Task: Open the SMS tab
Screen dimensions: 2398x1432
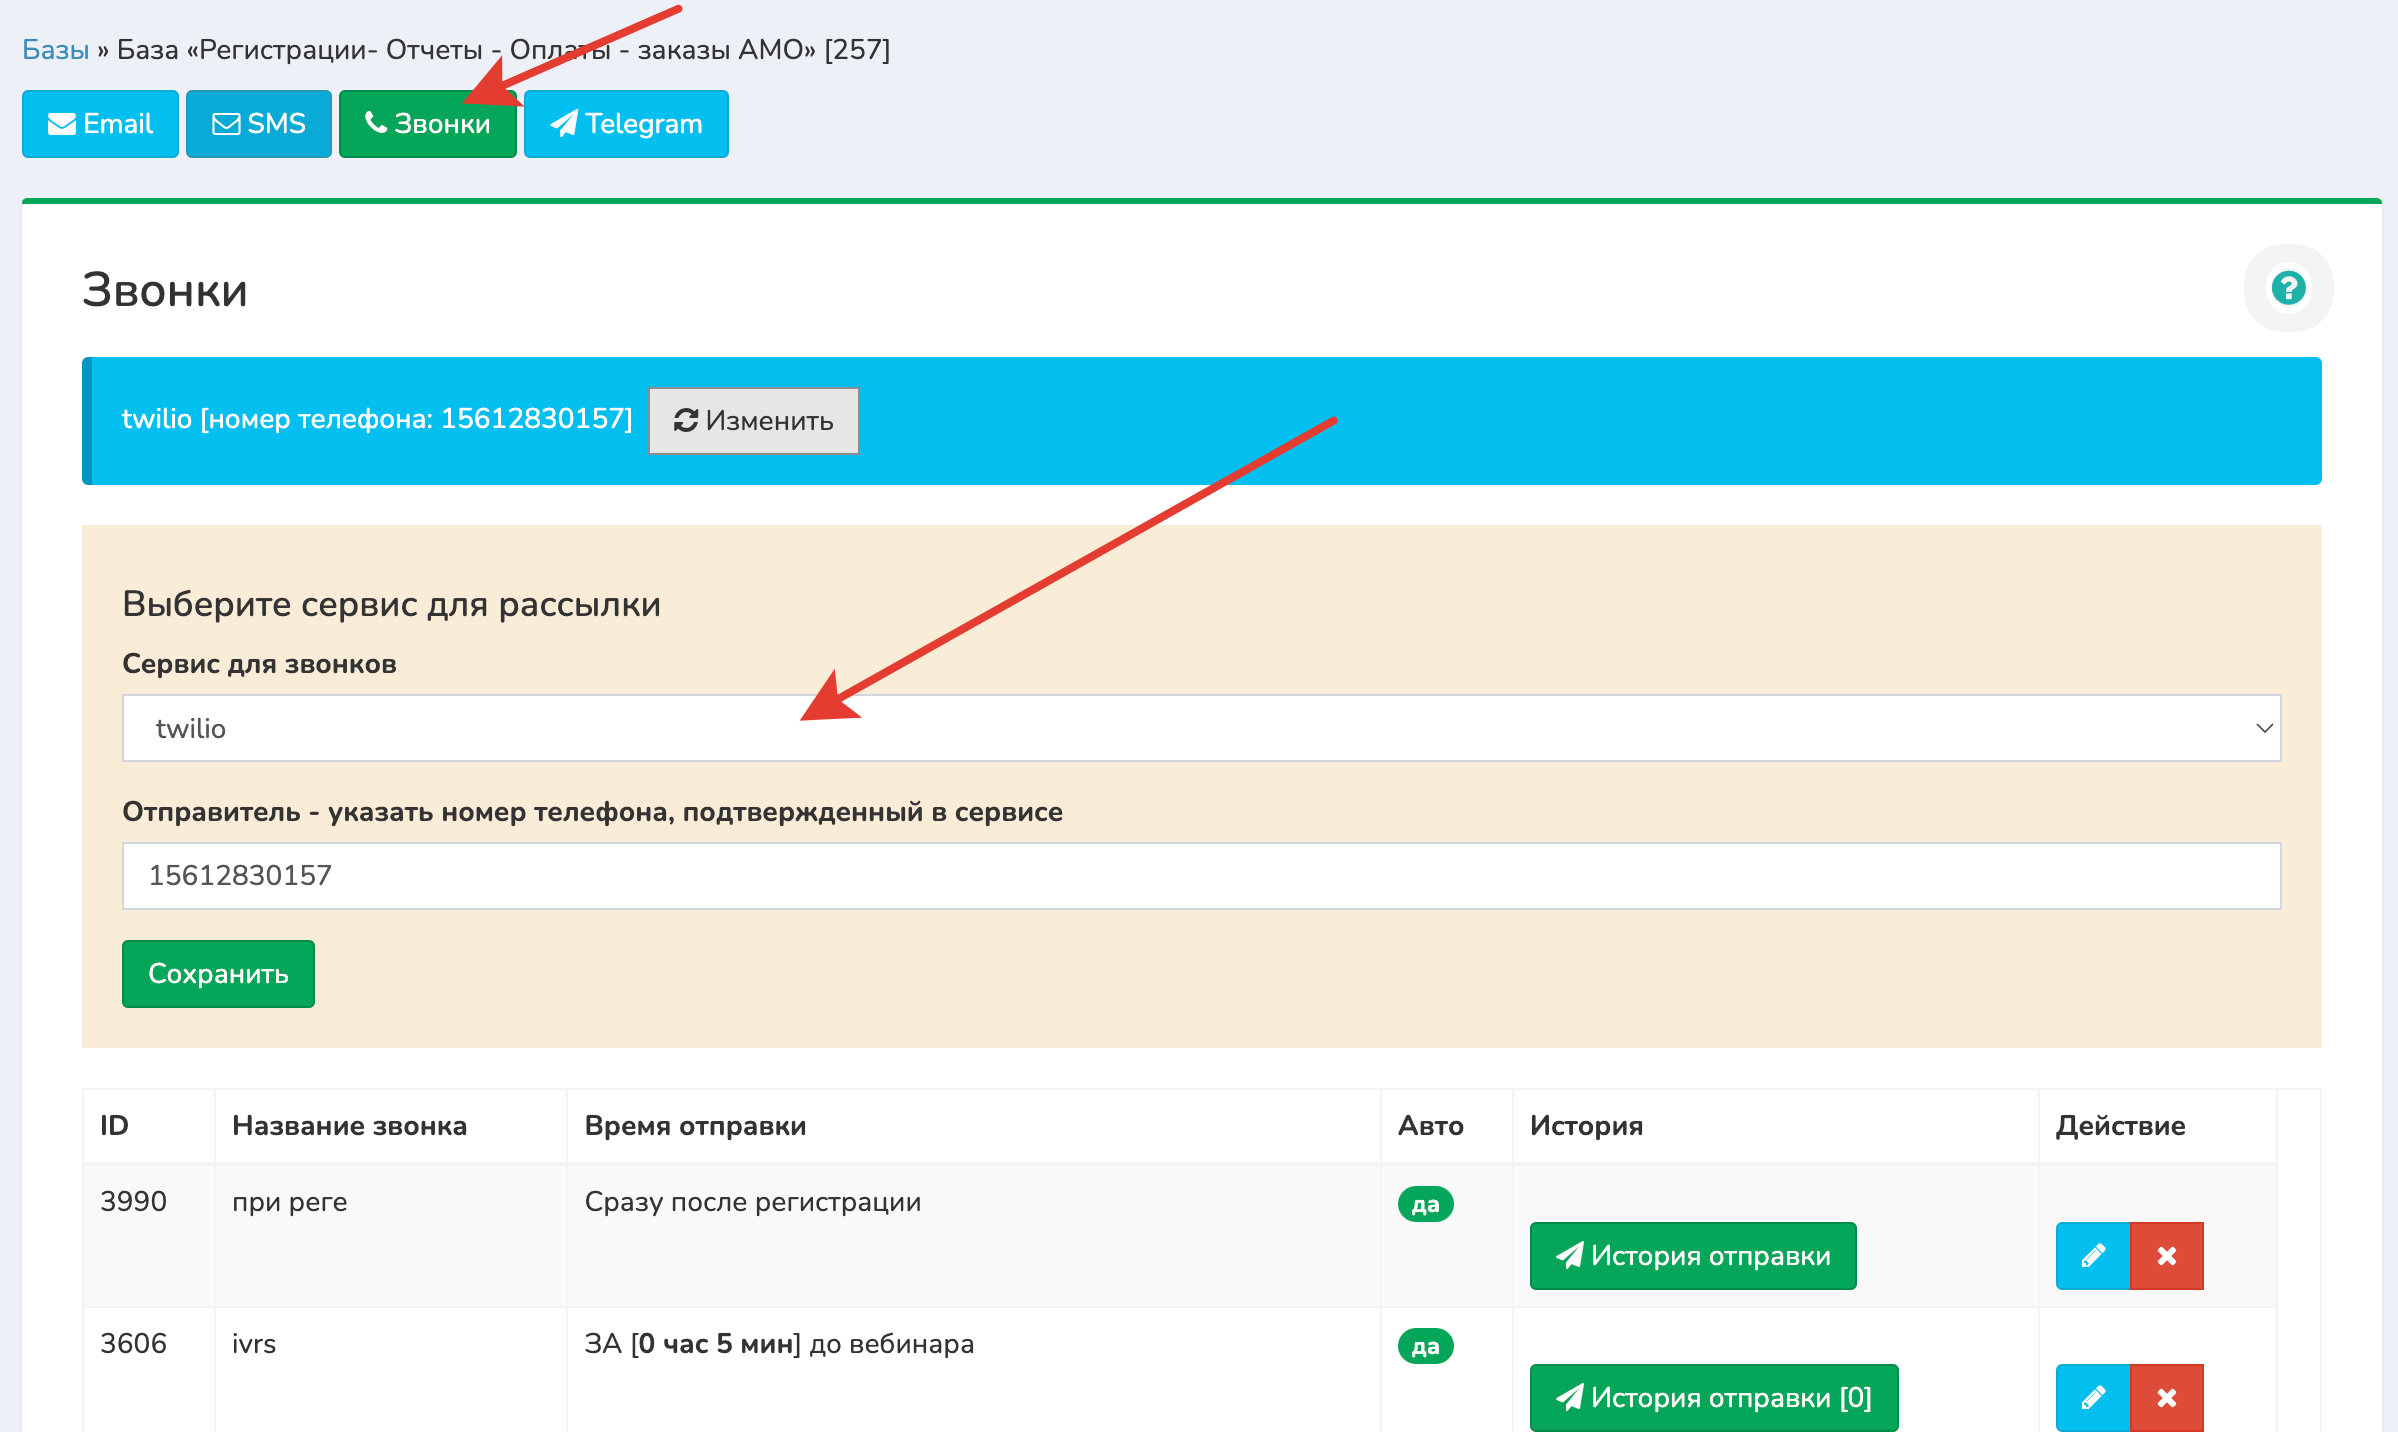Action: 259,124
